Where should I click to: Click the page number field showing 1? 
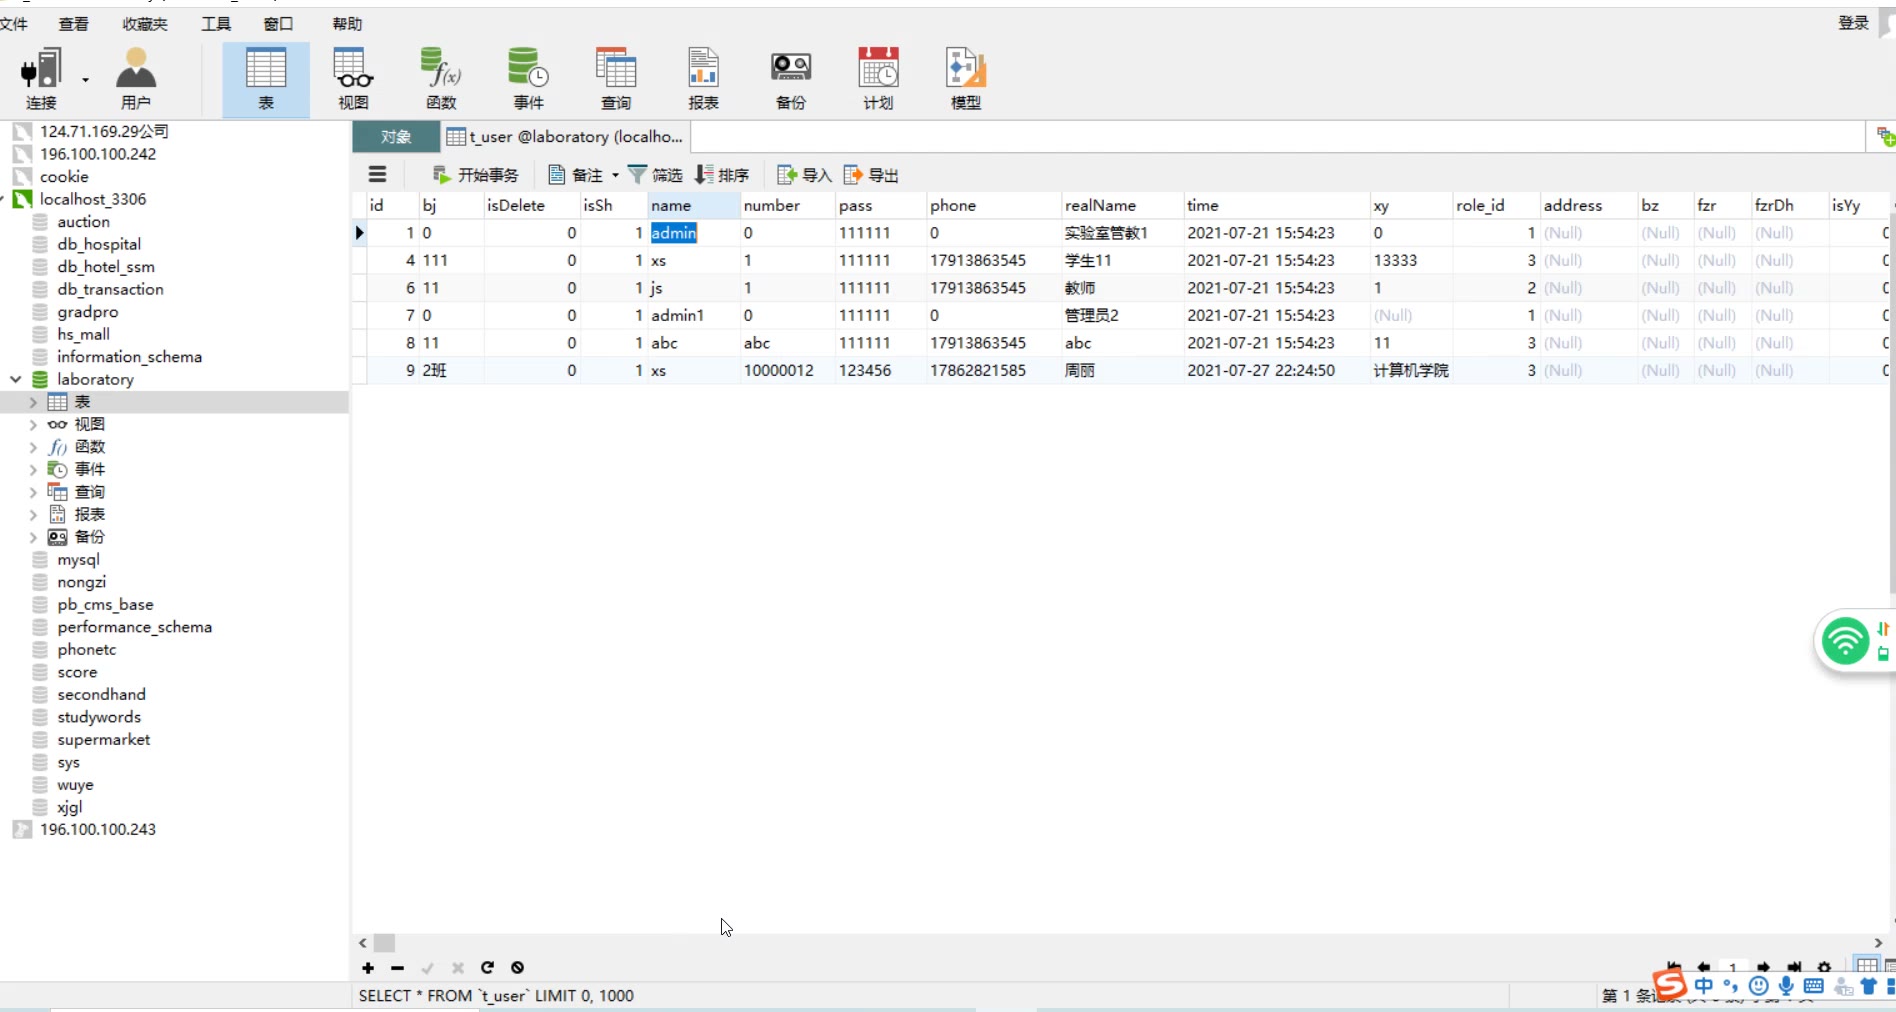(x=1733, y=967)
